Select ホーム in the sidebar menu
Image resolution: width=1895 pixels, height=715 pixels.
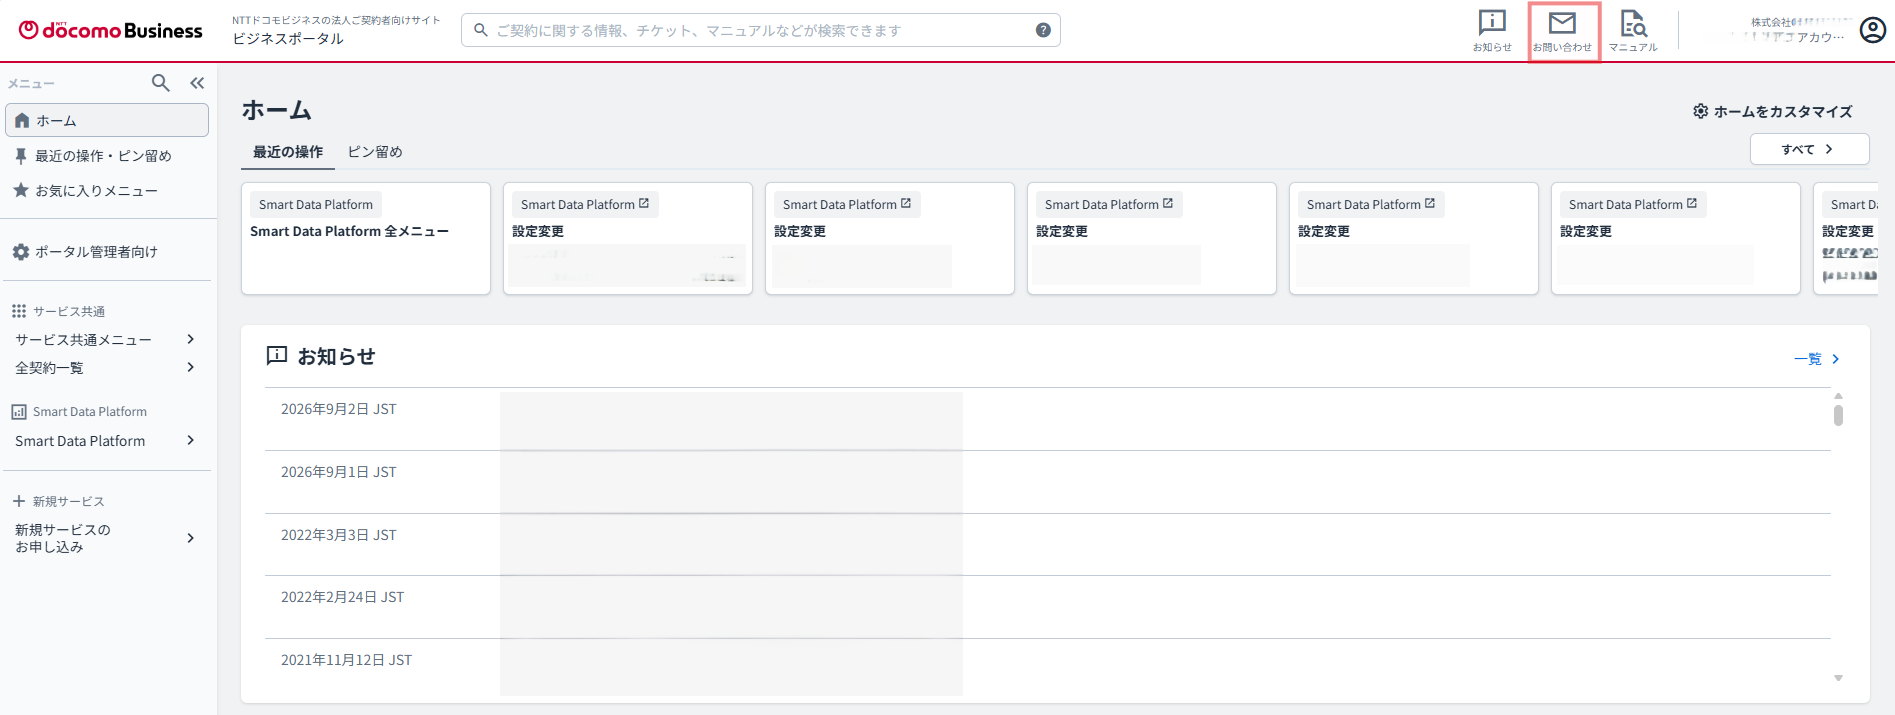(107, 120)
